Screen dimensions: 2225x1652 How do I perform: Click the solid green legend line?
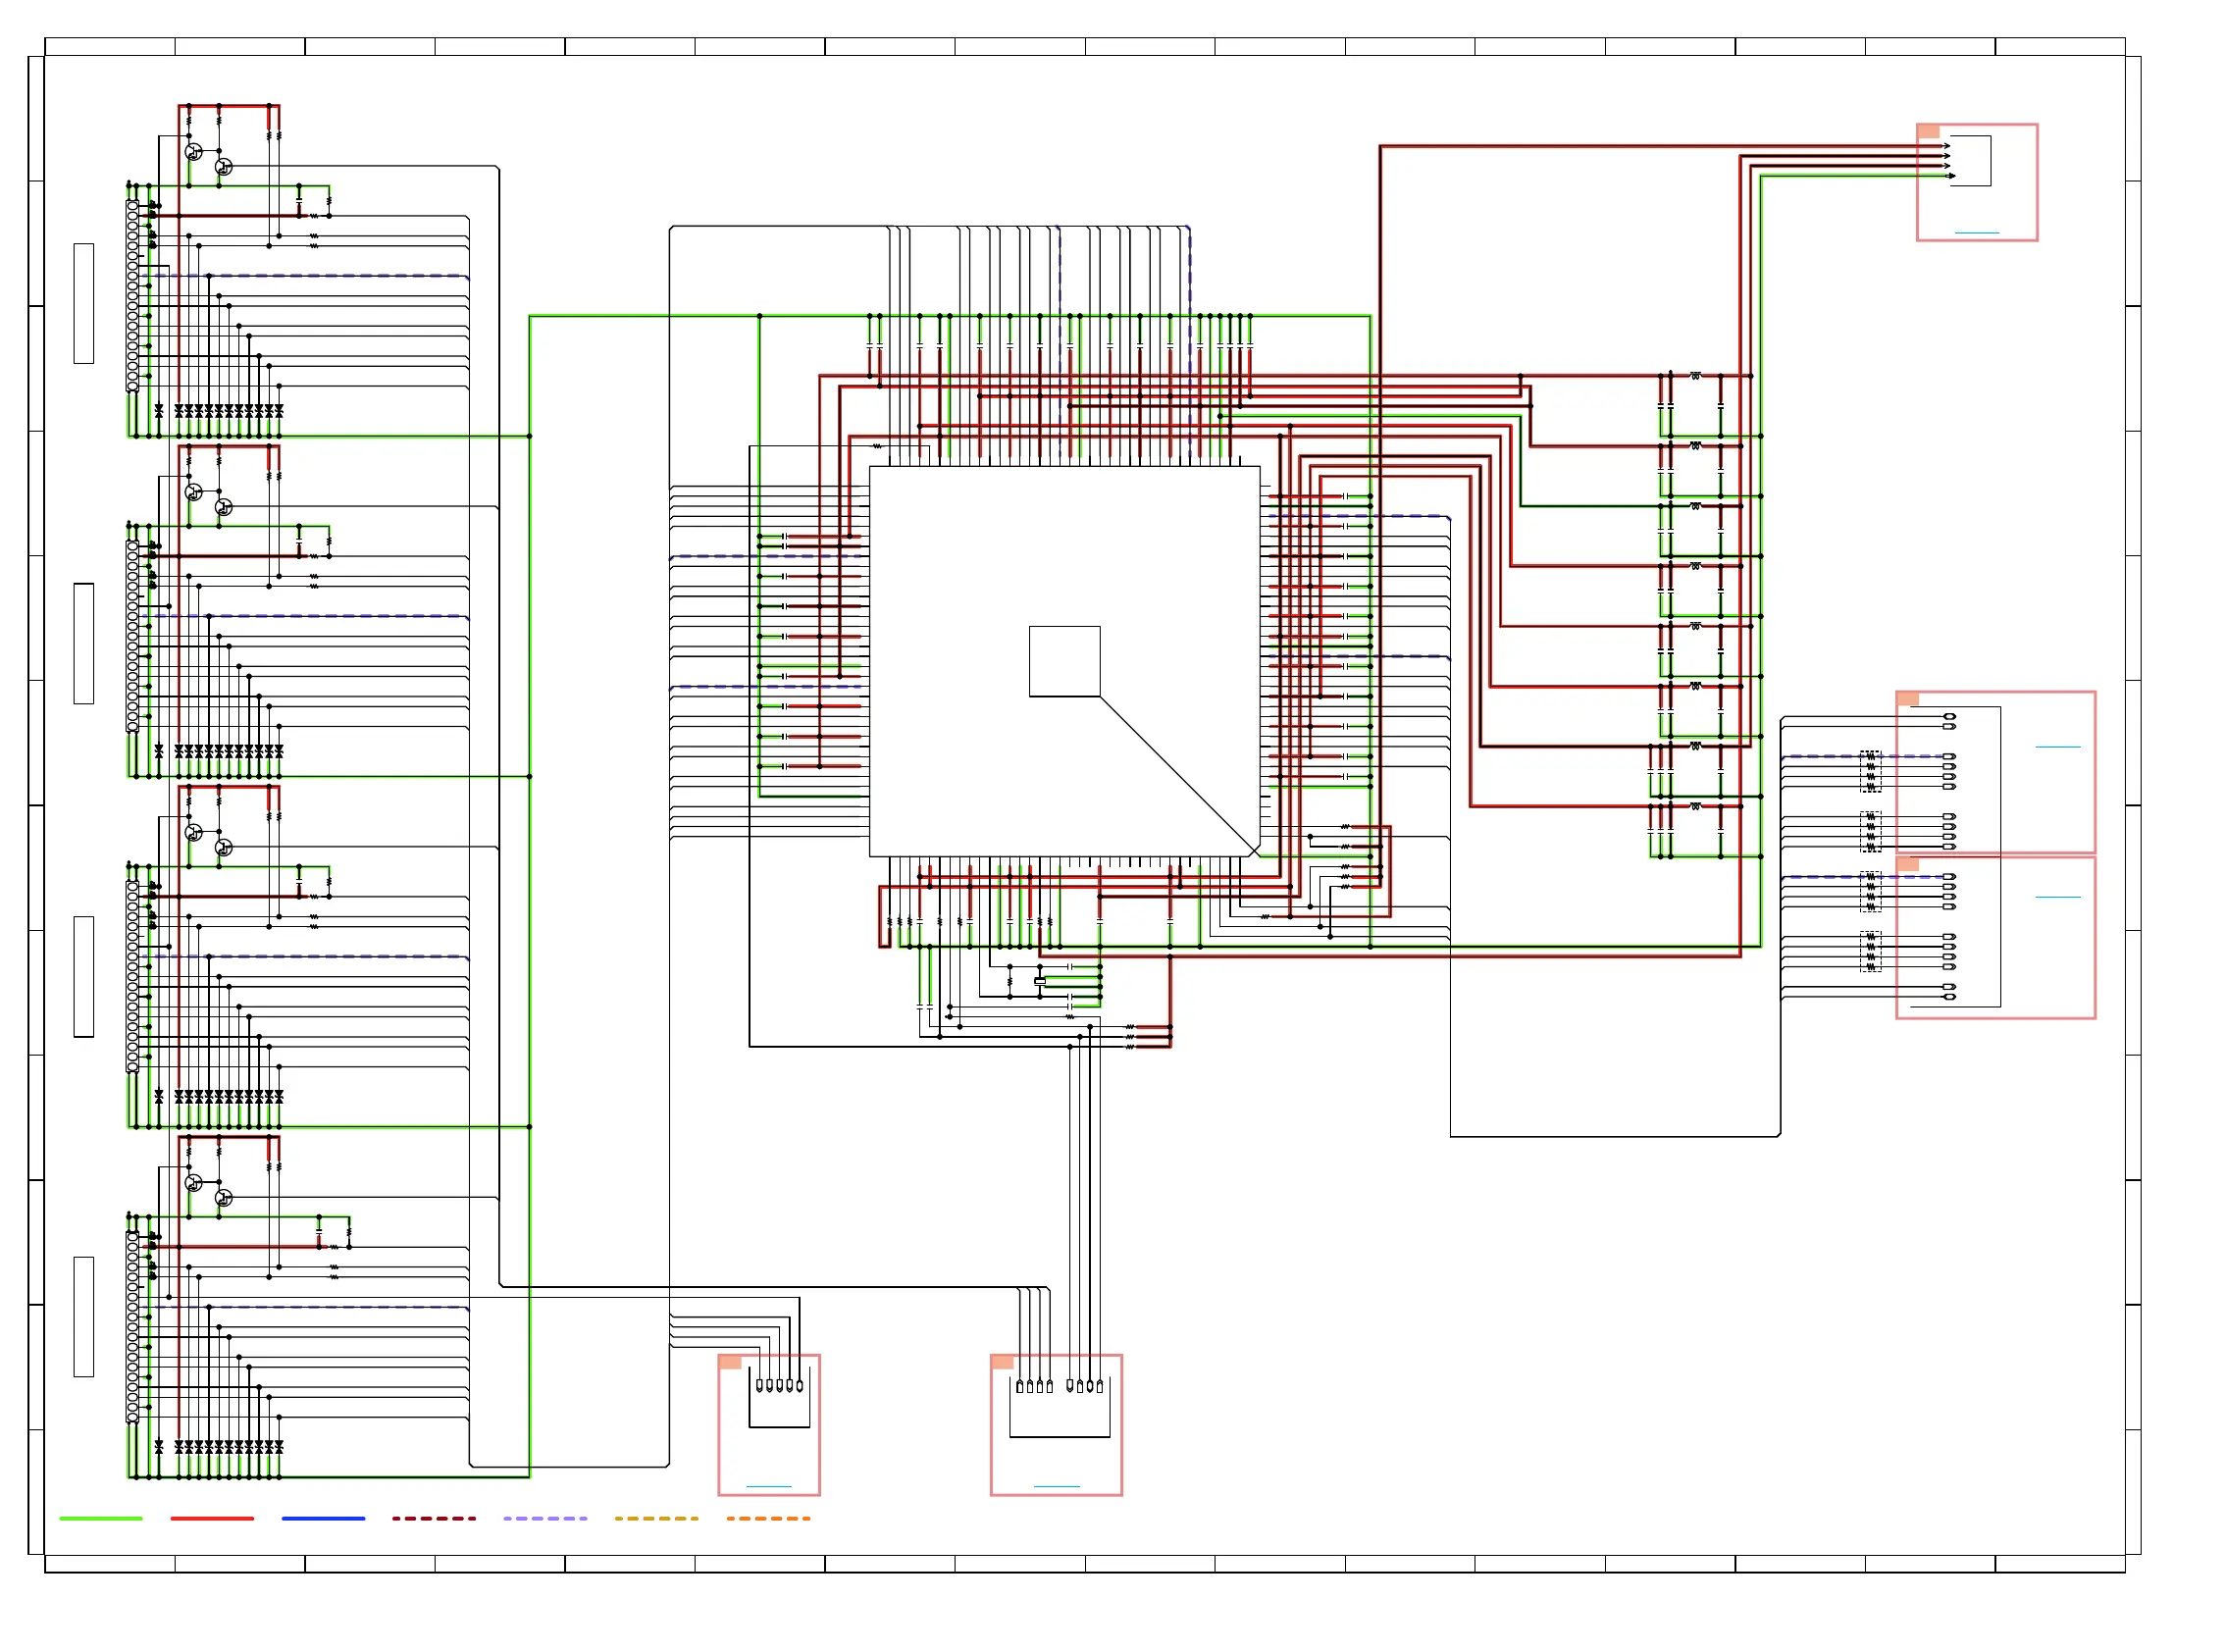click(x=101, y=1518)
